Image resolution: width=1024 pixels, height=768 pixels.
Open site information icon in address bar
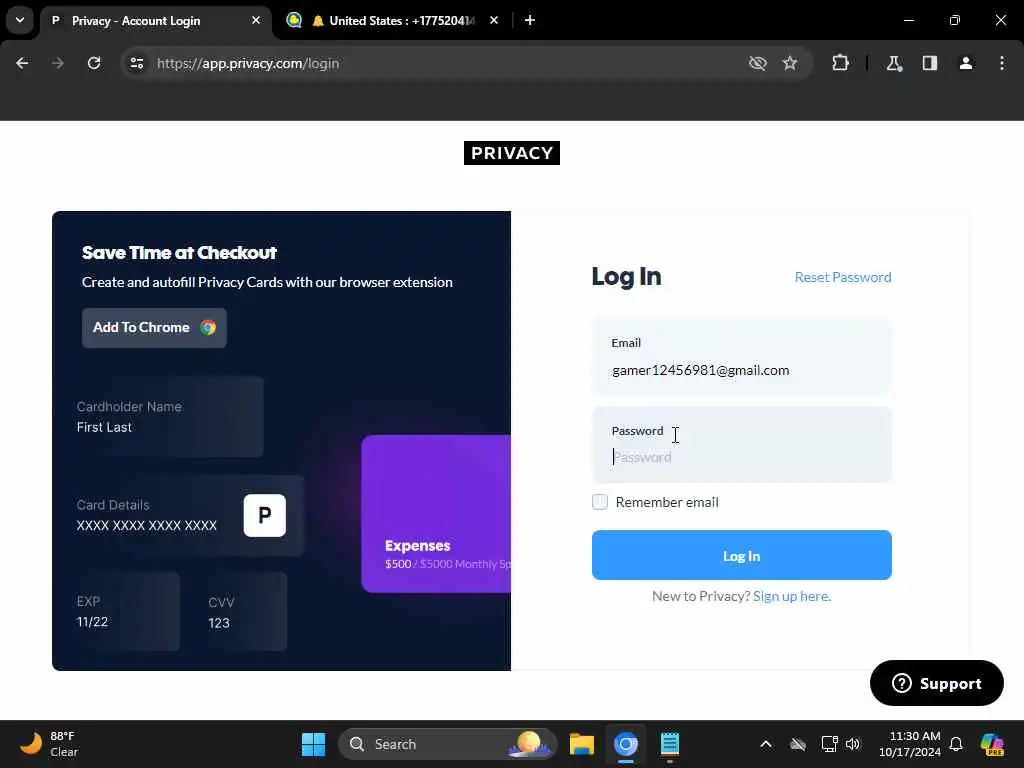(136, 63)
